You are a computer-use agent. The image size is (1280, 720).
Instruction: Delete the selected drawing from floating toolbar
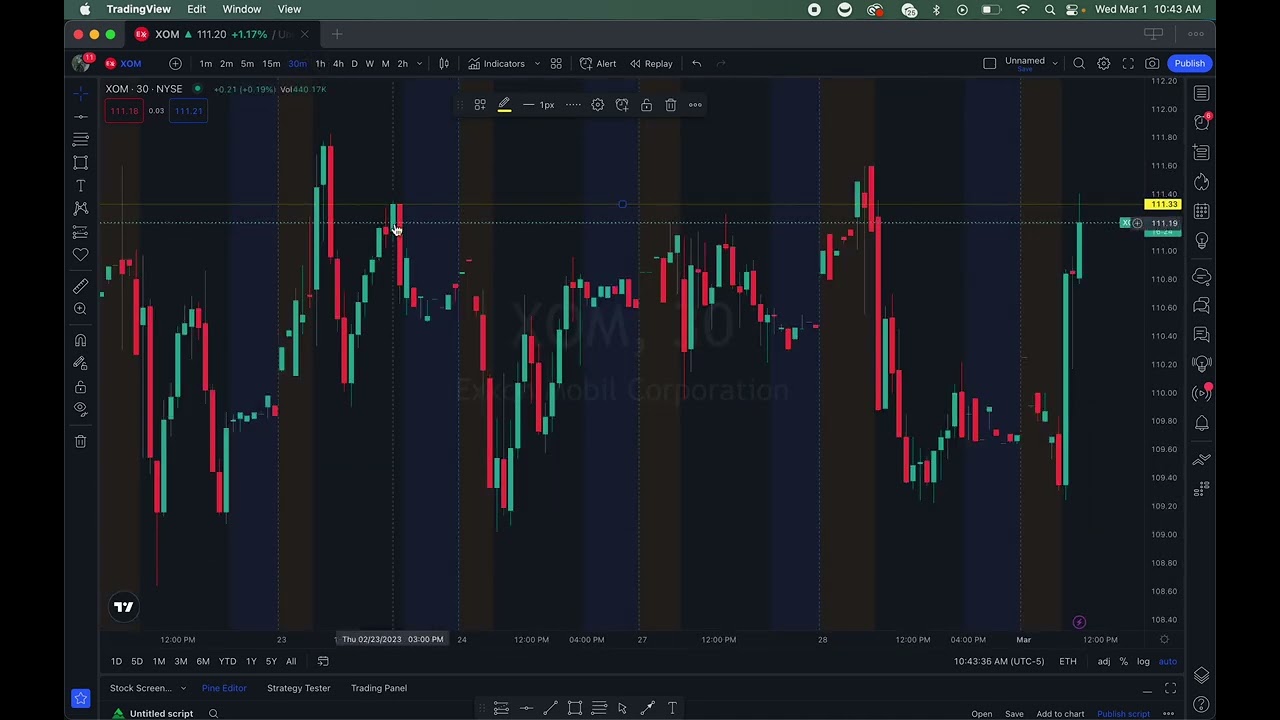point(671,105)
